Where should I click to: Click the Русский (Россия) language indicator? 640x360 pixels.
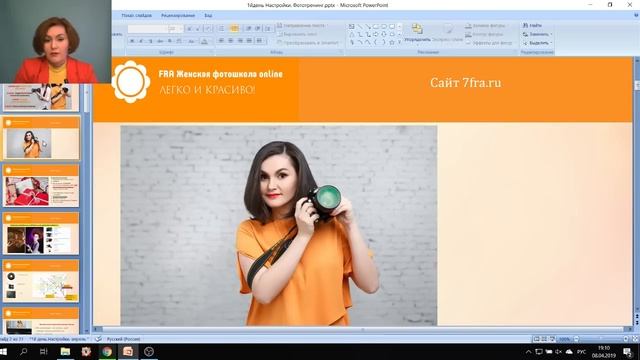click(x=123, y=339)
